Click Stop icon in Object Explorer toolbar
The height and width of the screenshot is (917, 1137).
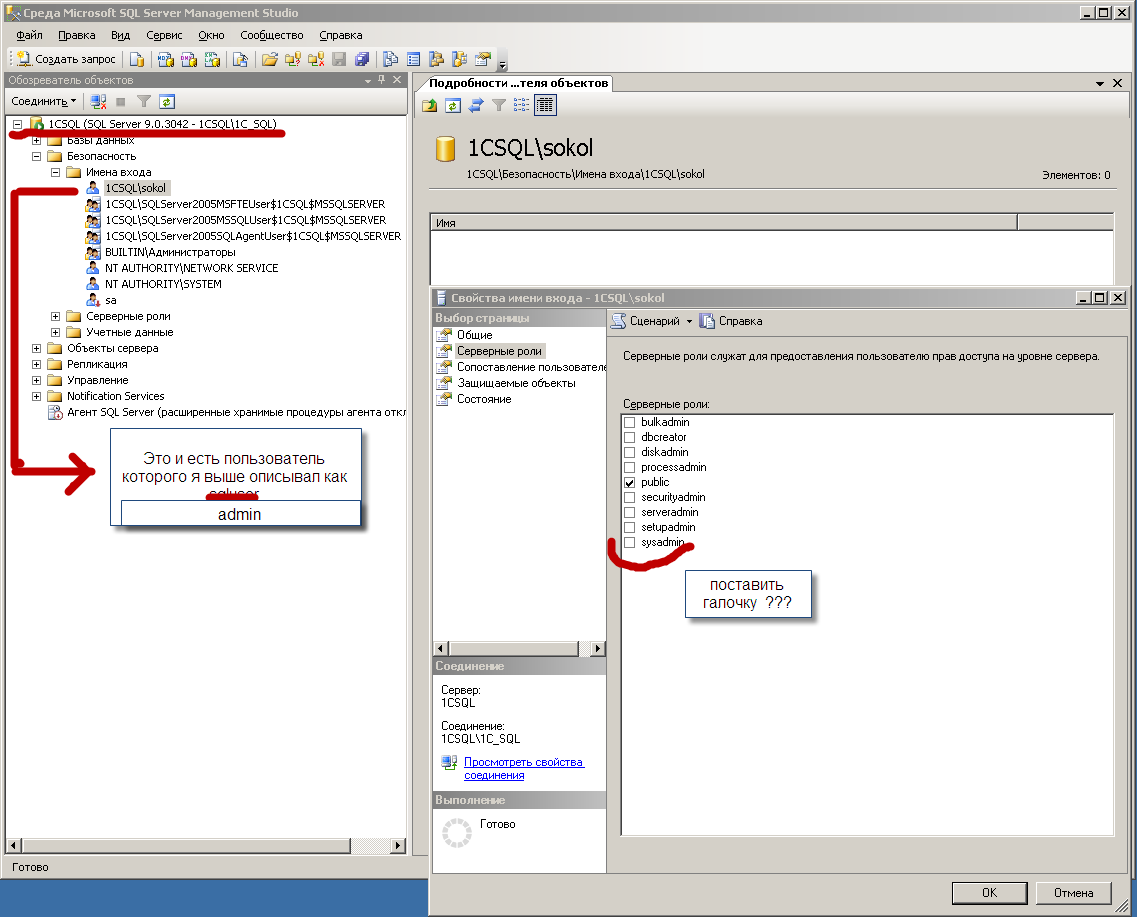121,101
